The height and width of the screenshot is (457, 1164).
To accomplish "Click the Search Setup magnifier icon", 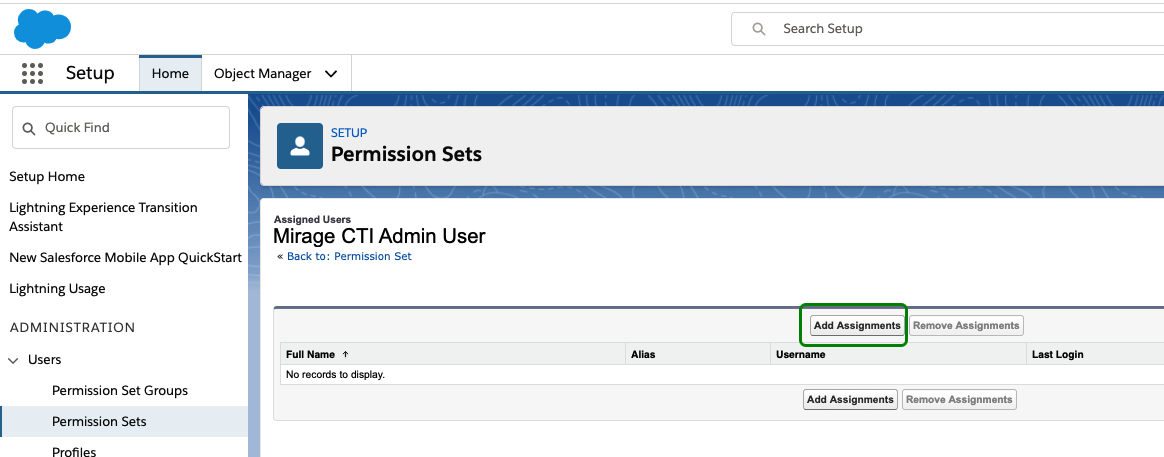I will click(759, 29).
